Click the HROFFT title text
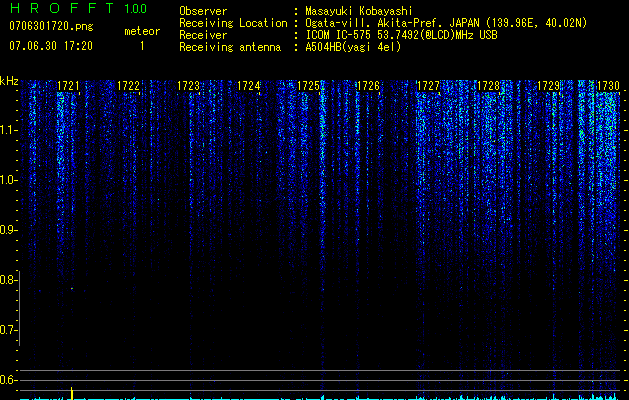 [62, 8]
